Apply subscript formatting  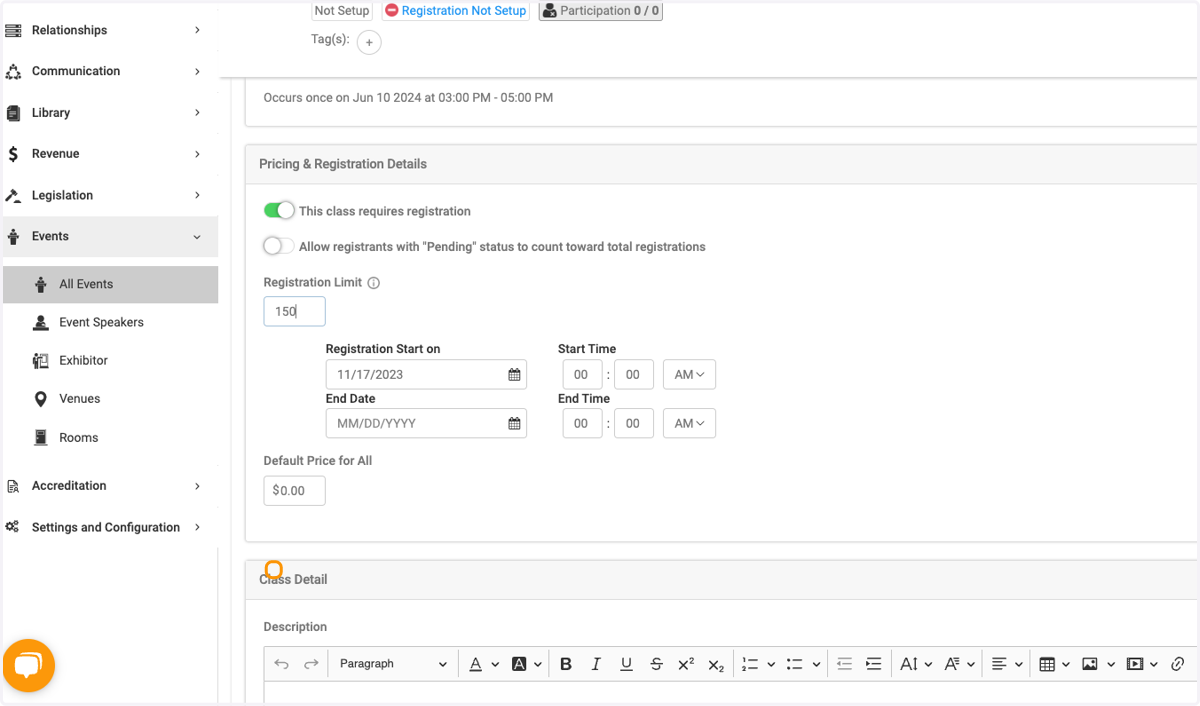coord(716,665)
